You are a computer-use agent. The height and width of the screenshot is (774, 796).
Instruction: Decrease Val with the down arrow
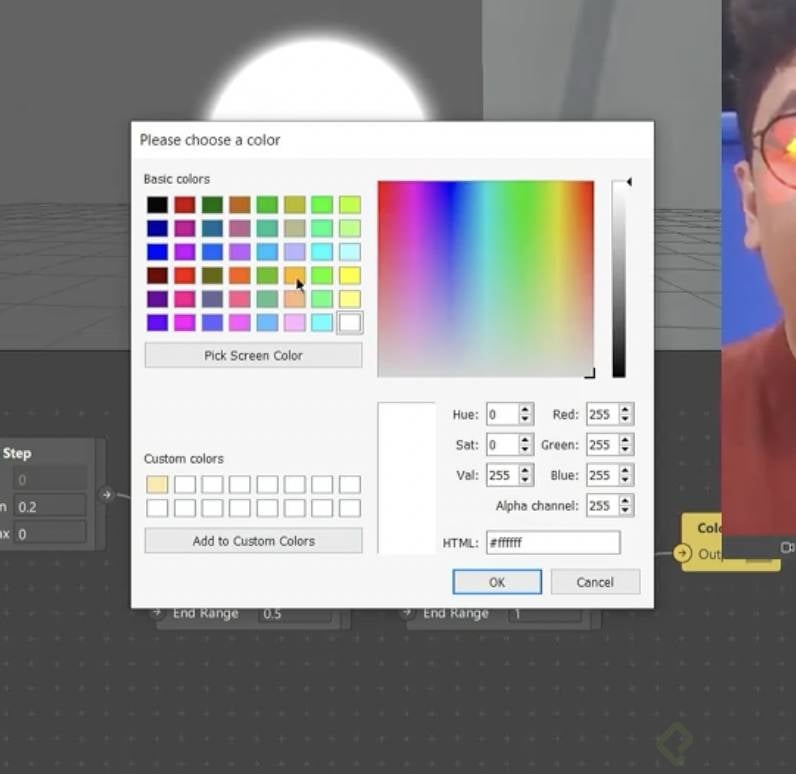pos(525,481)
